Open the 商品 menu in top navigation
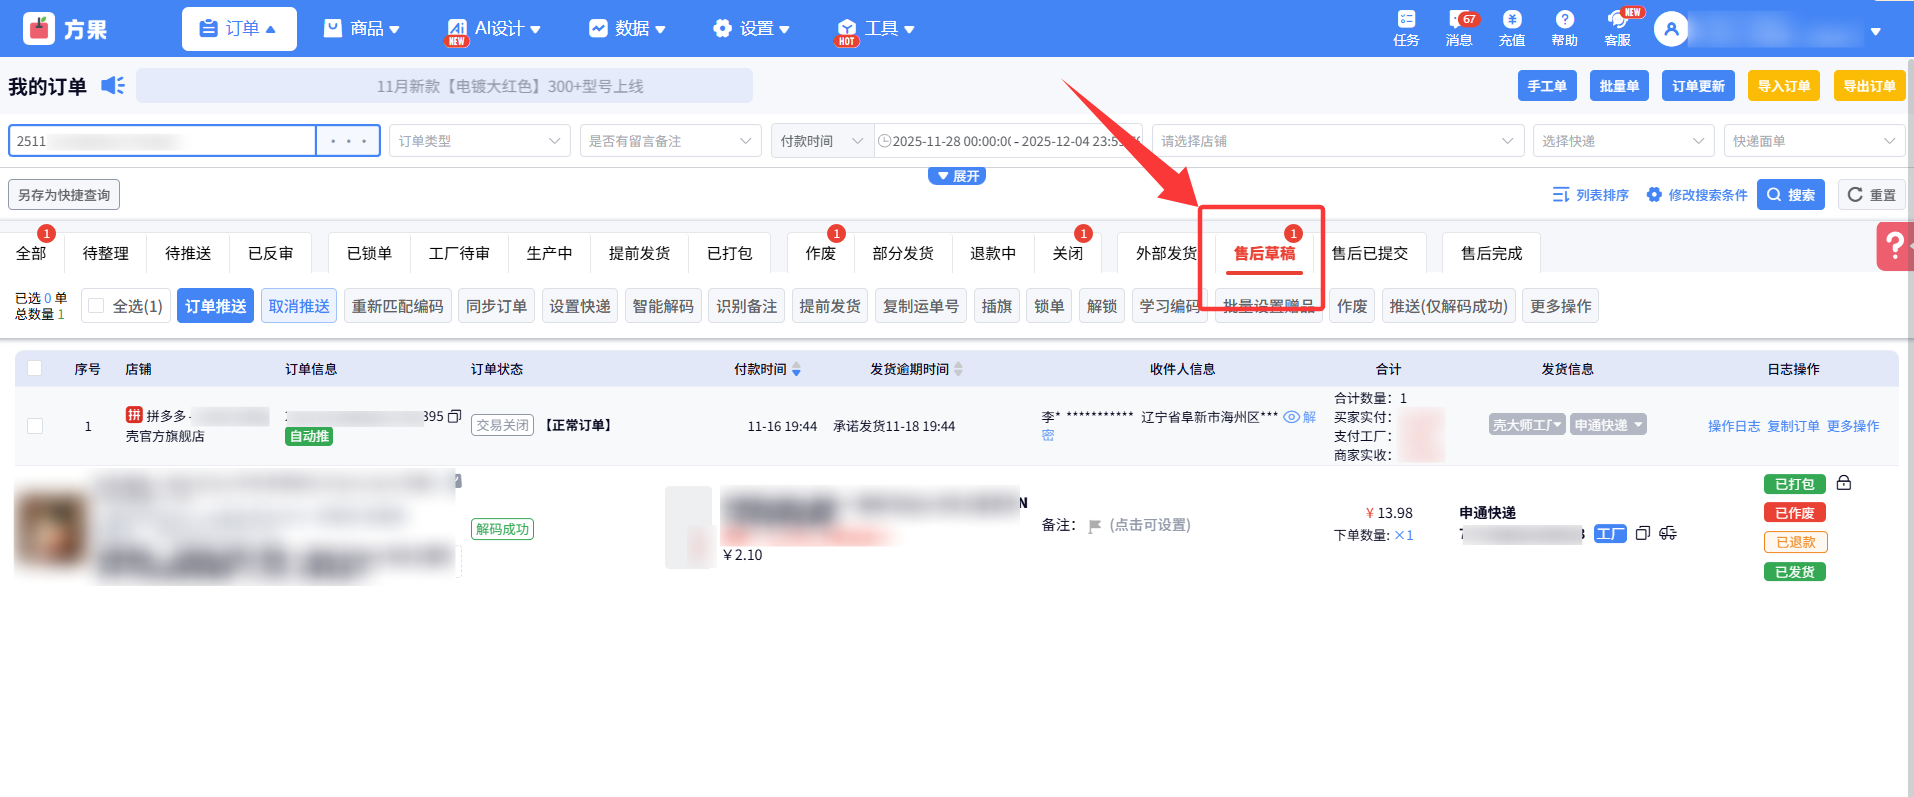The image size is (1914, 797). point(361,29)
